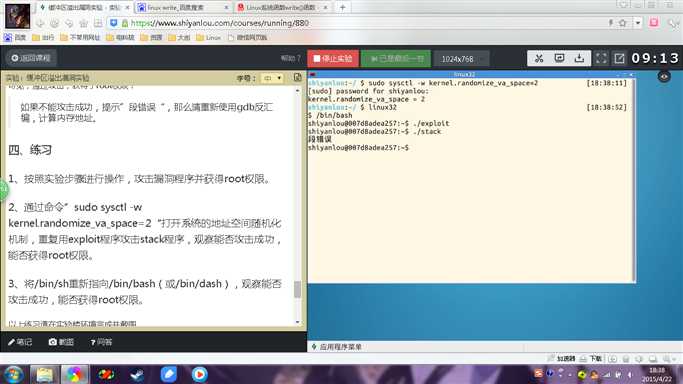This screenshot has width=683, height=384.
Task: Click the green next-step button
Action: [396, 58]
